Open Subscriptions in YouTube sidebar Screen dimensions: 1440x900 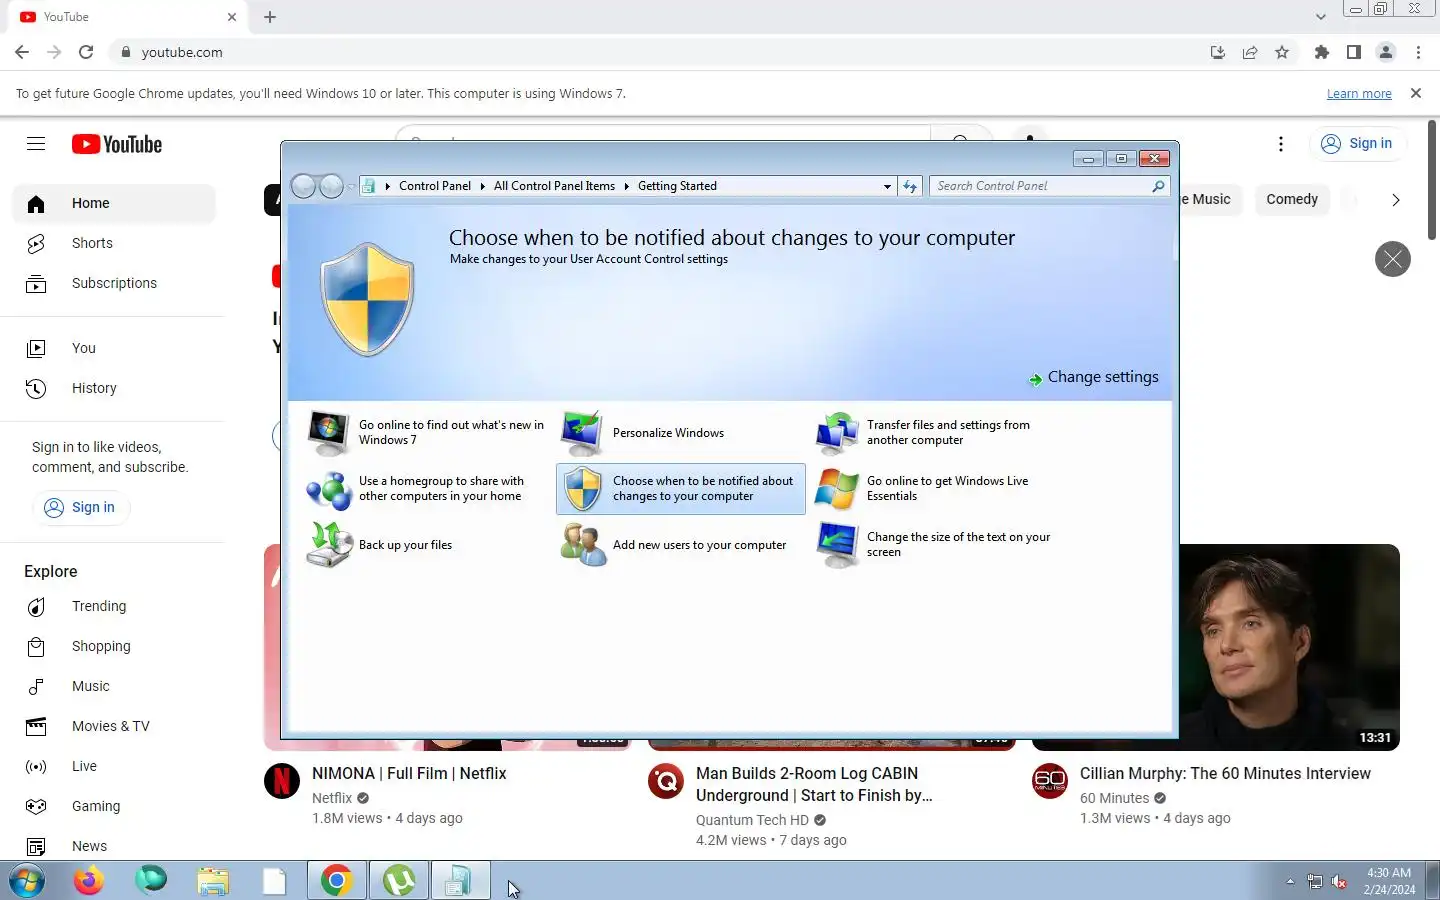(x=114, y=283)
